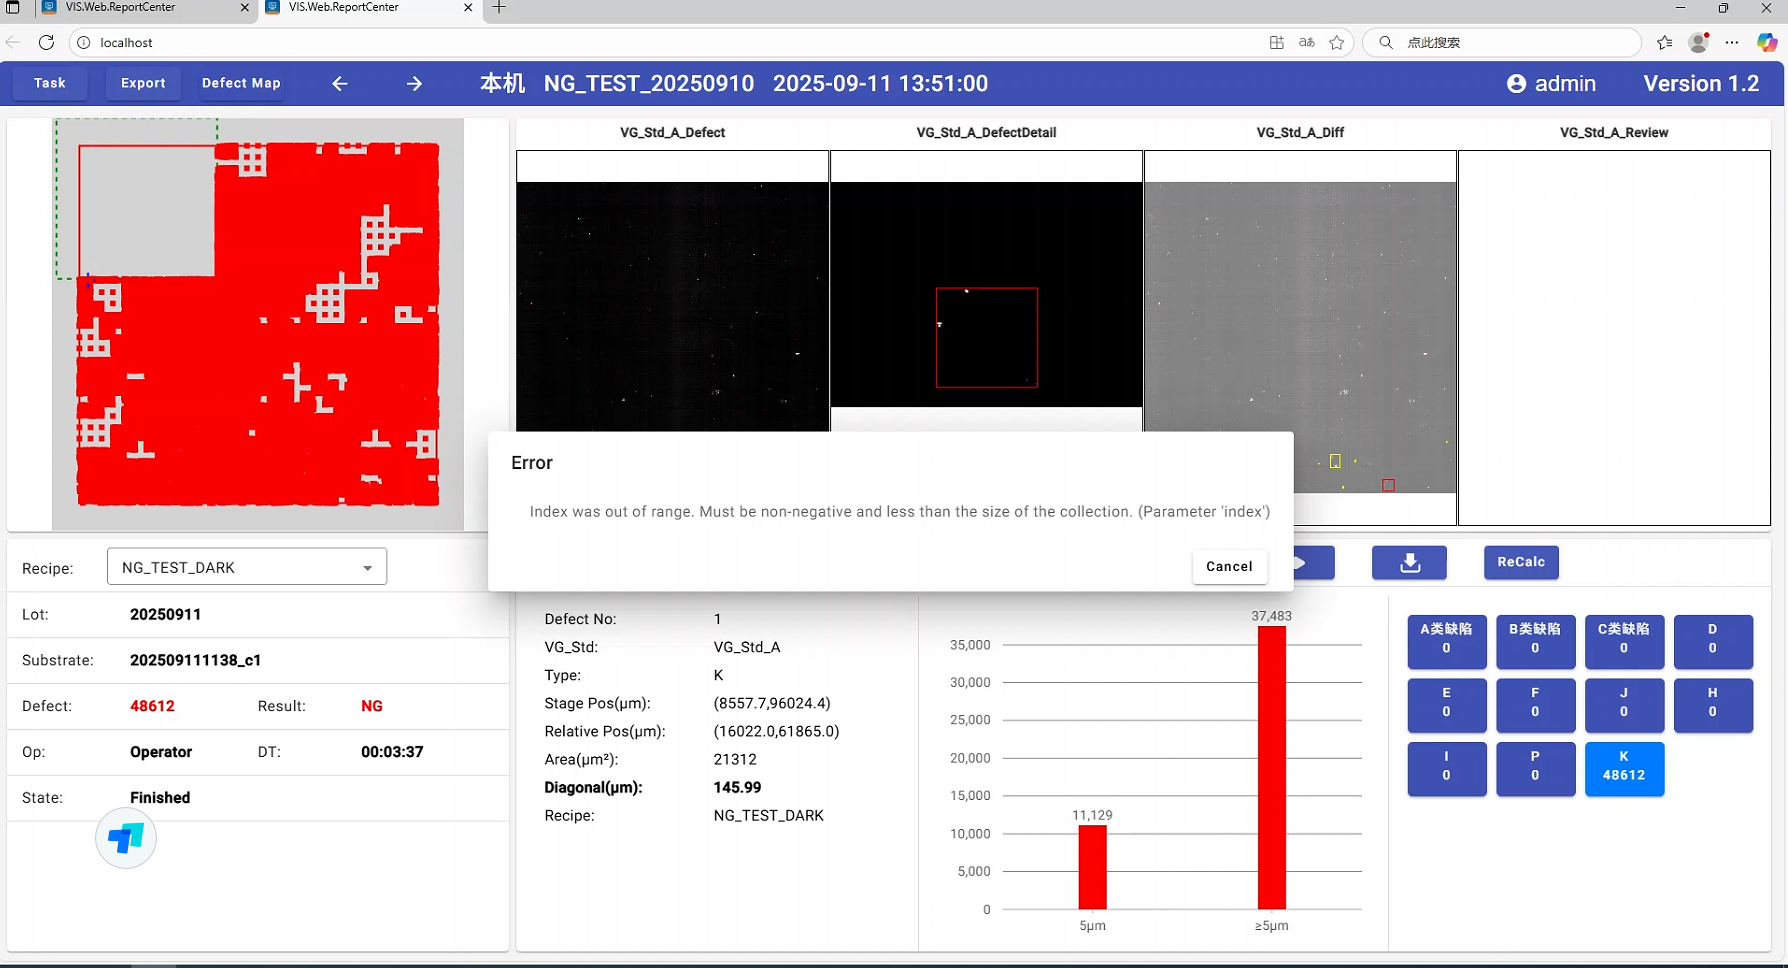Click the admin user account icon
The image size is (1788, 968).
point(1516,84)
